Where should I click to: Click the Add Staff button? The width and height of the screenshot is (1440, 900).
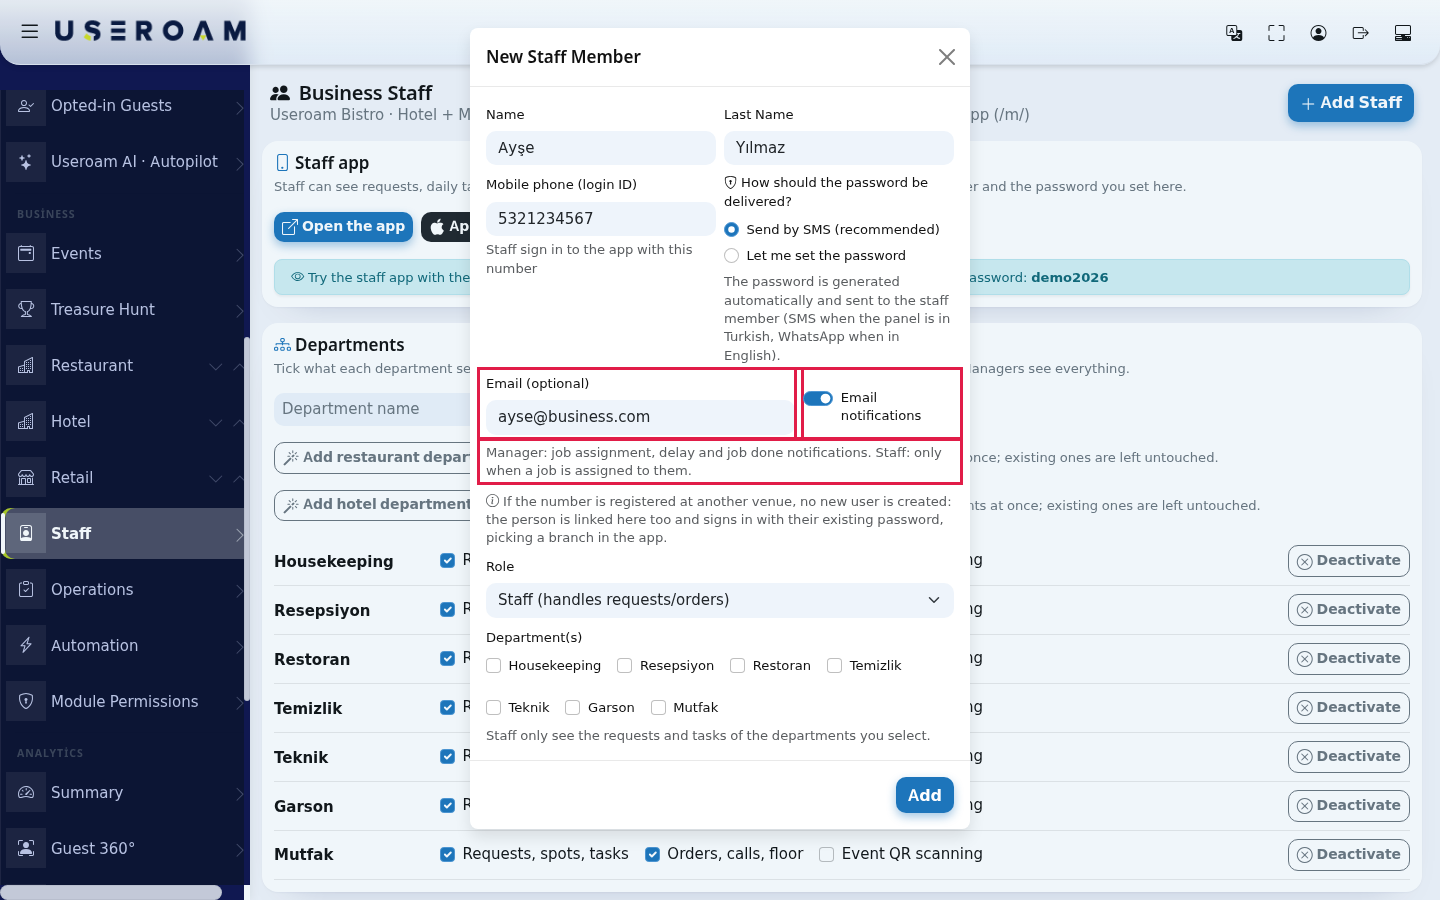[1351, 103]
